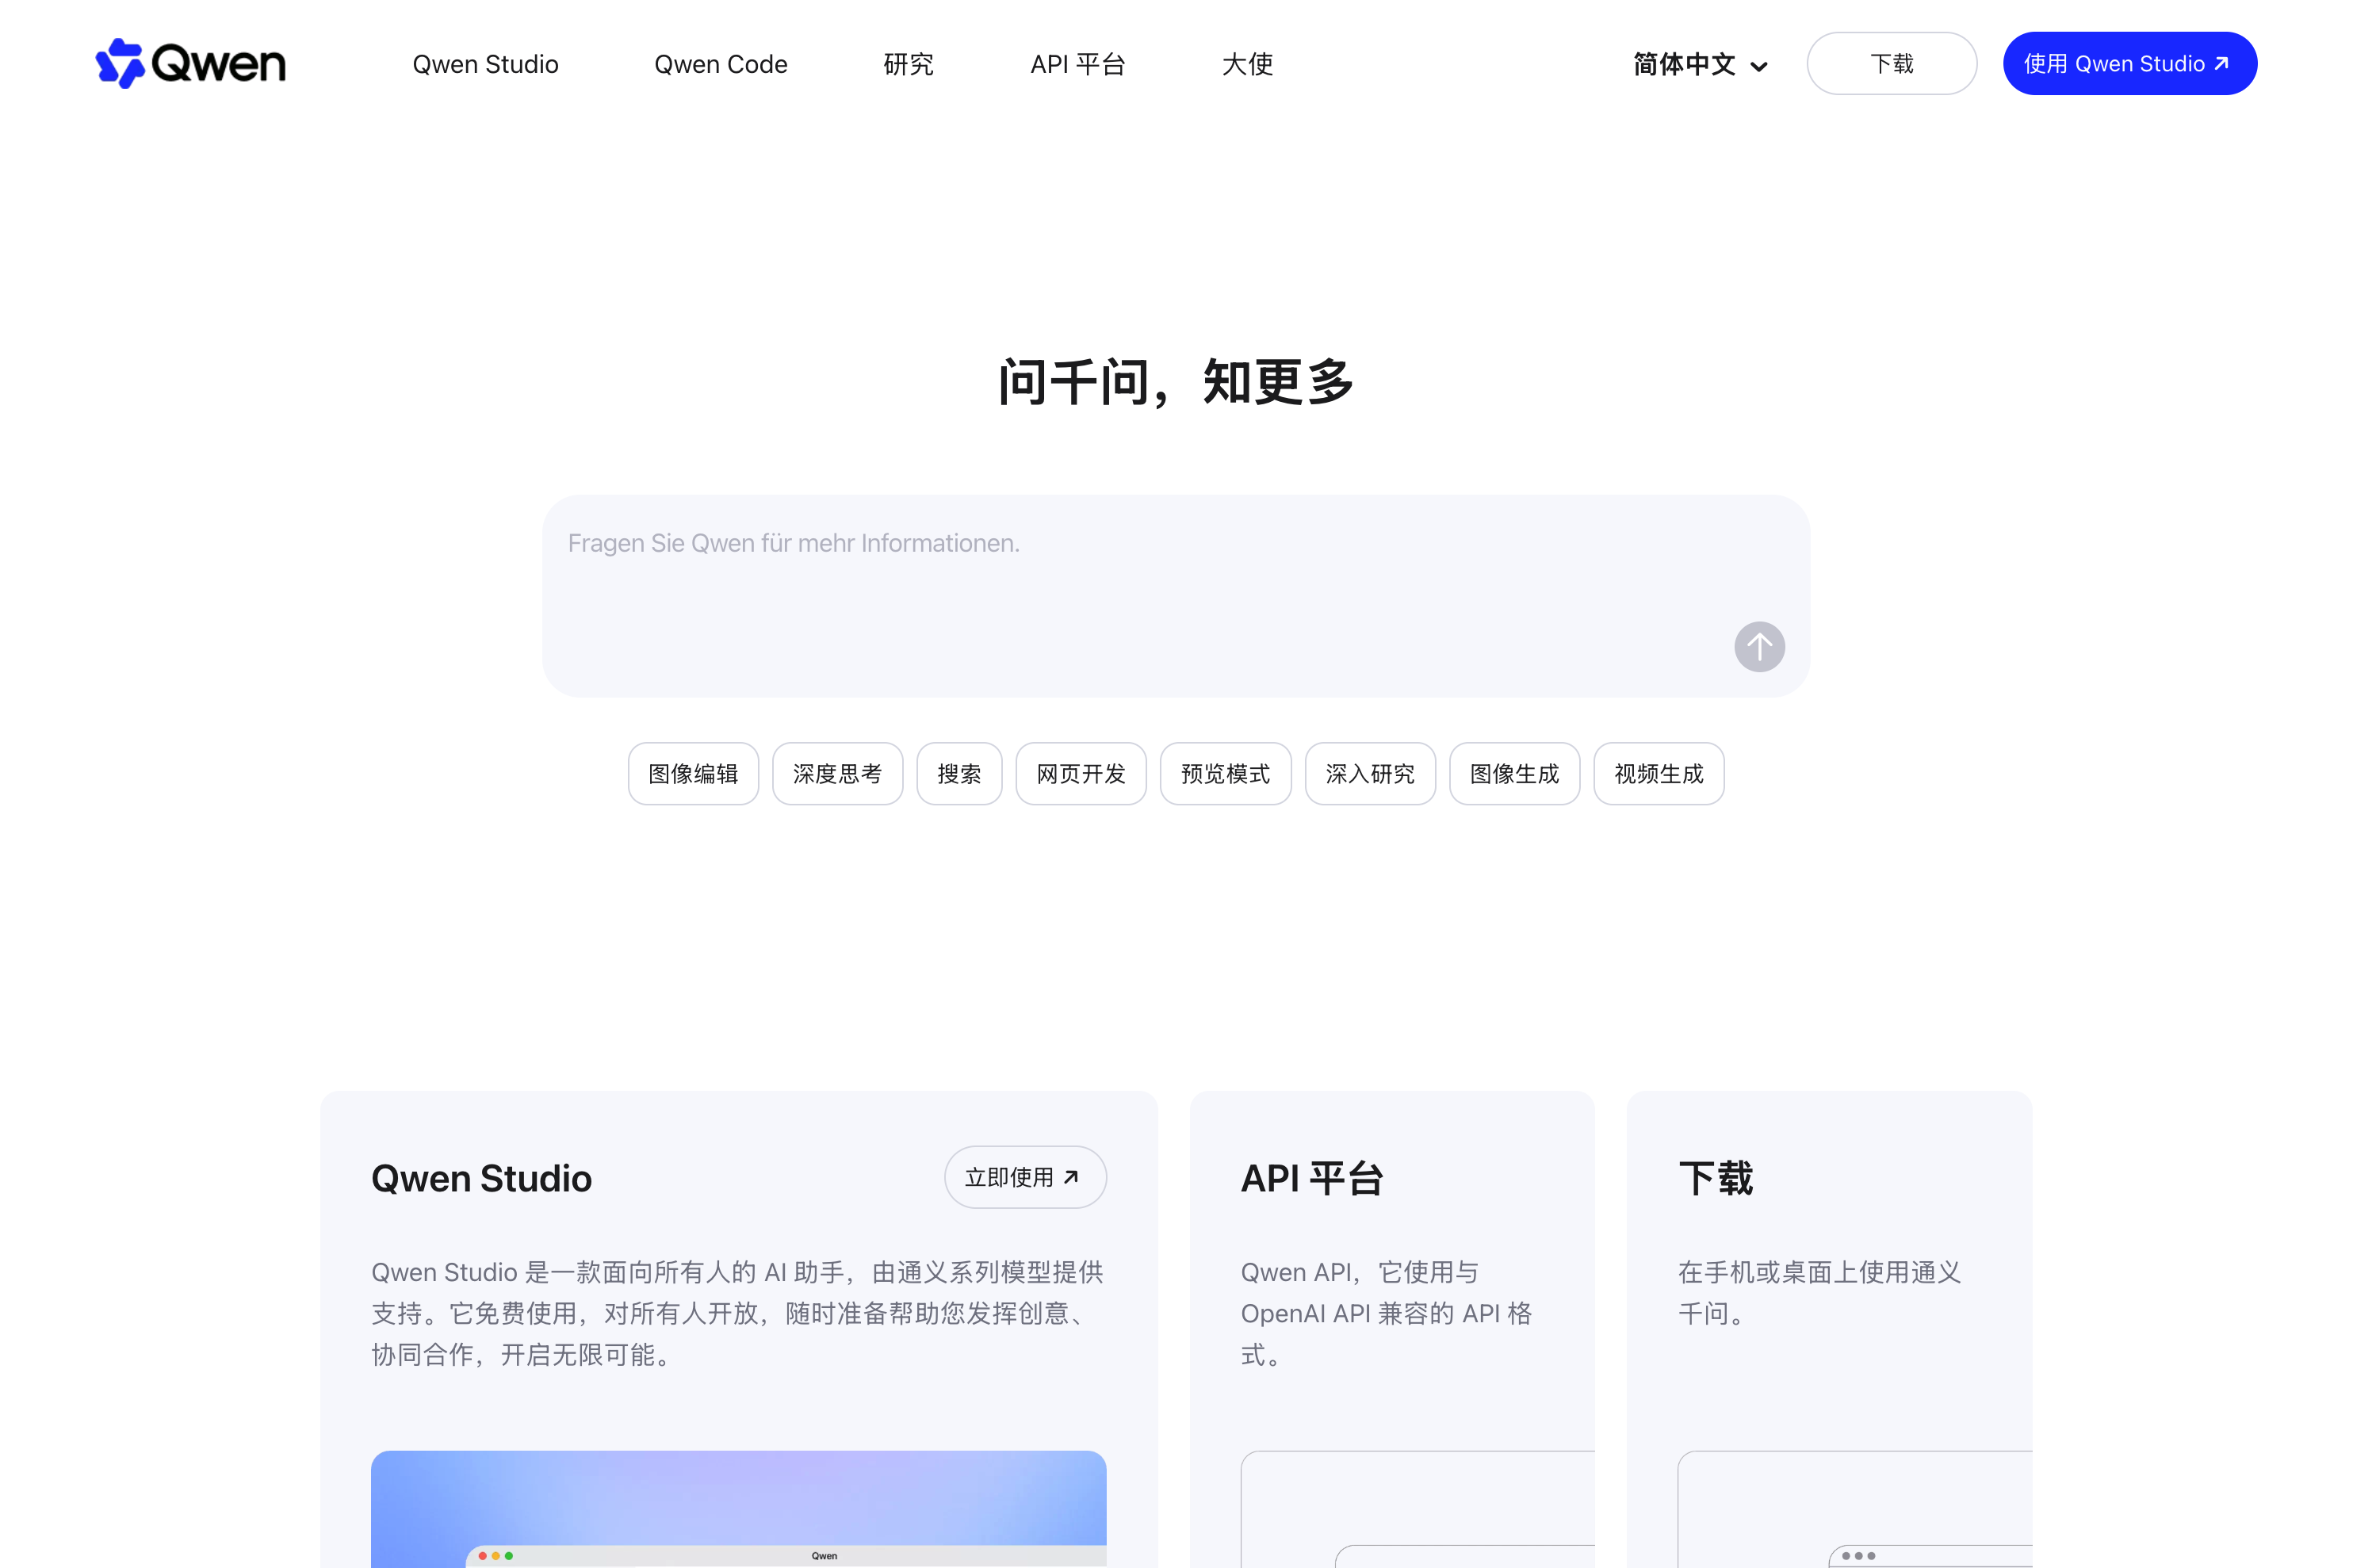
Task: Click the Qwen logo in header
Action: point(190,63)
